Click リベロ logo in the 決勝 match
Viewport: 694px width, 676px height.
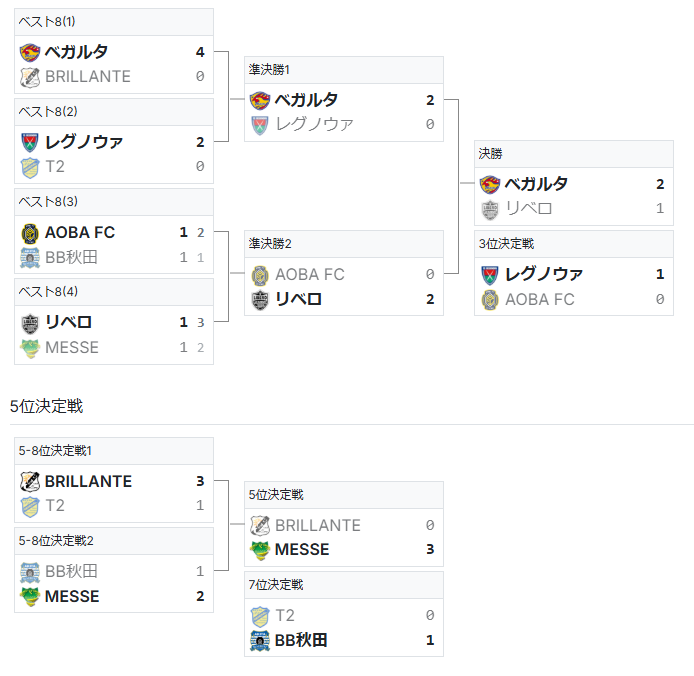coord(490,209)
